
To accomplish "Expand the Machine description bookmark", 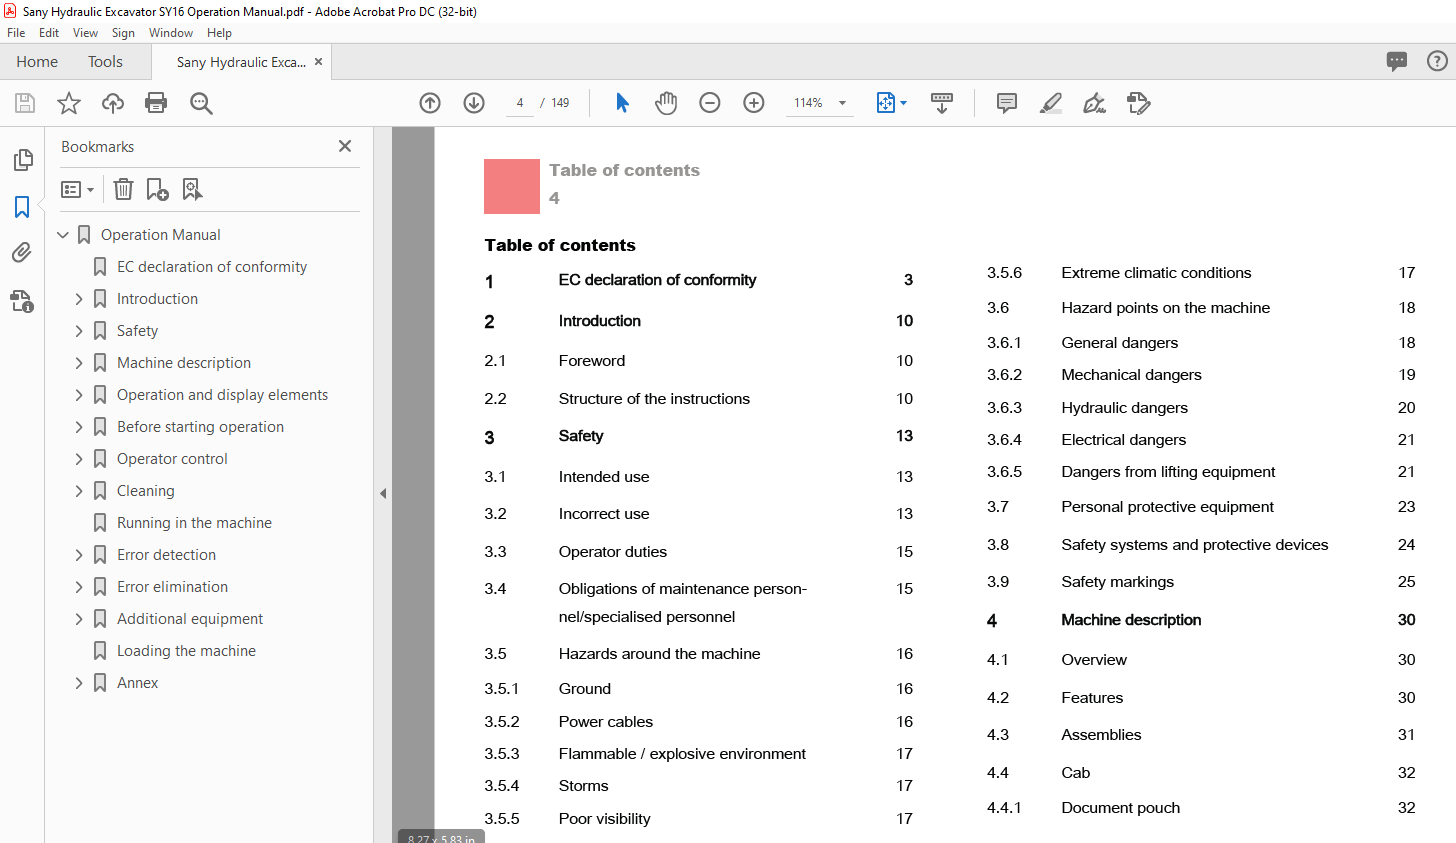I will (x=79, y=363).
